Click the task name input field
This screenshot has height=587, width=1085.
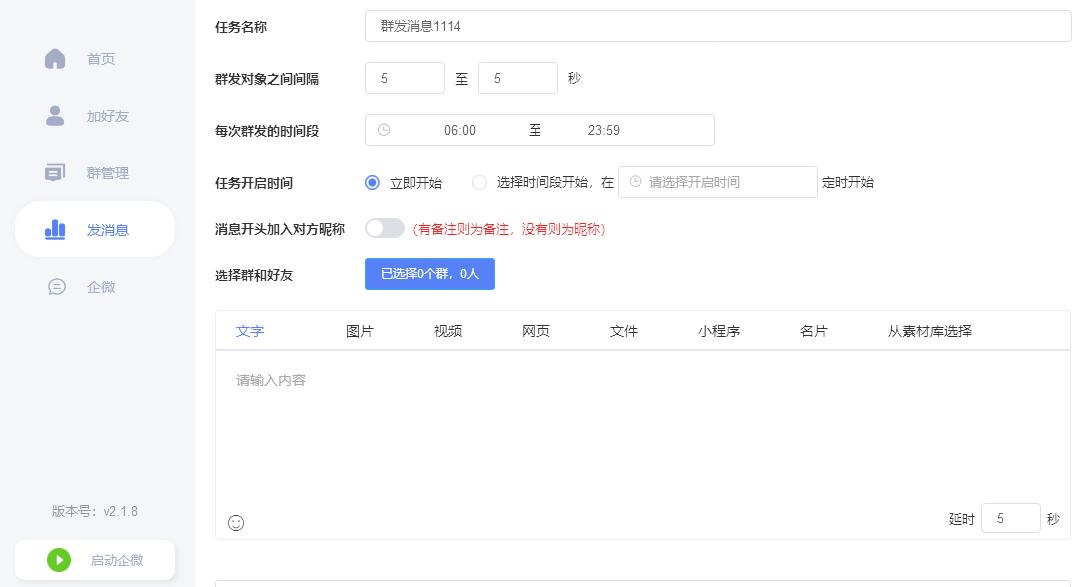[x=717, y=26]
